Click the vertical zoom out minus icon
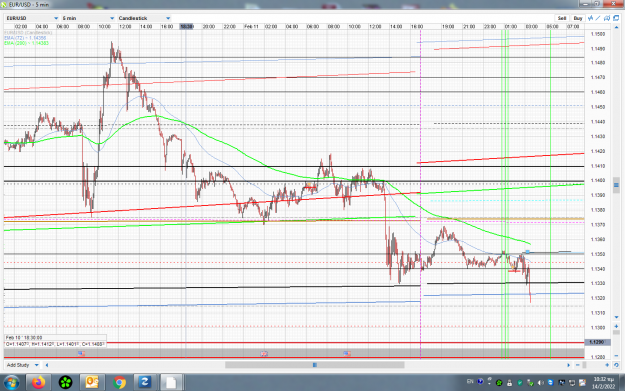This screenshot has height=391, width=625. click(x=616, y=356)
